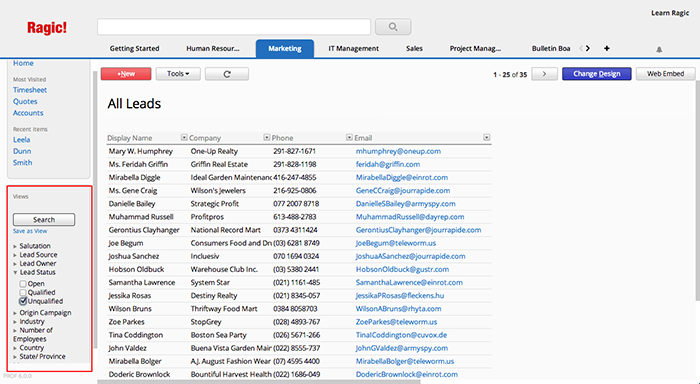Show more tabs with right arrow
Image resolution: width=700 pixels, height=384 pixels.
(x=588, y=48)
